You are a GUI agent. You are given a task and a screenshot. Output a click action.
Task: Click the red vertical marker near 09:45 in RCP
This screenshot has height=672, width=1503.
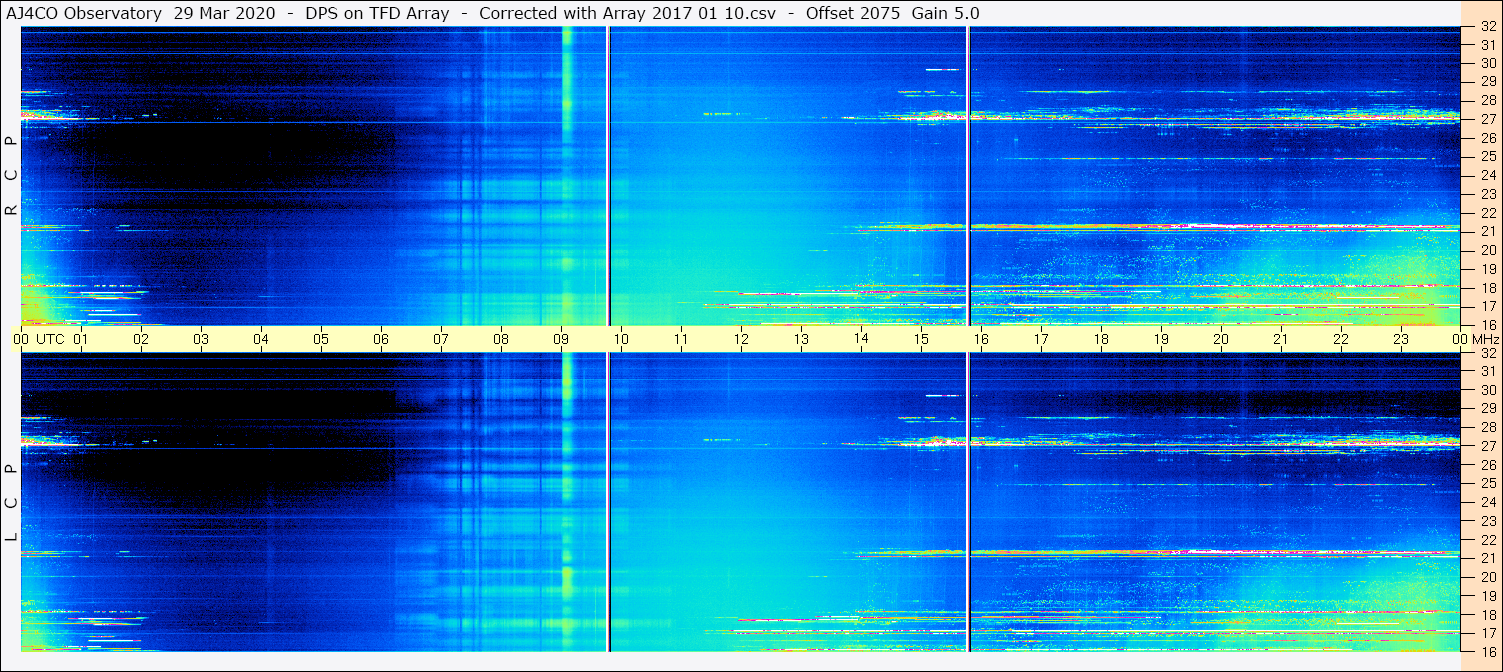point(608,176)
